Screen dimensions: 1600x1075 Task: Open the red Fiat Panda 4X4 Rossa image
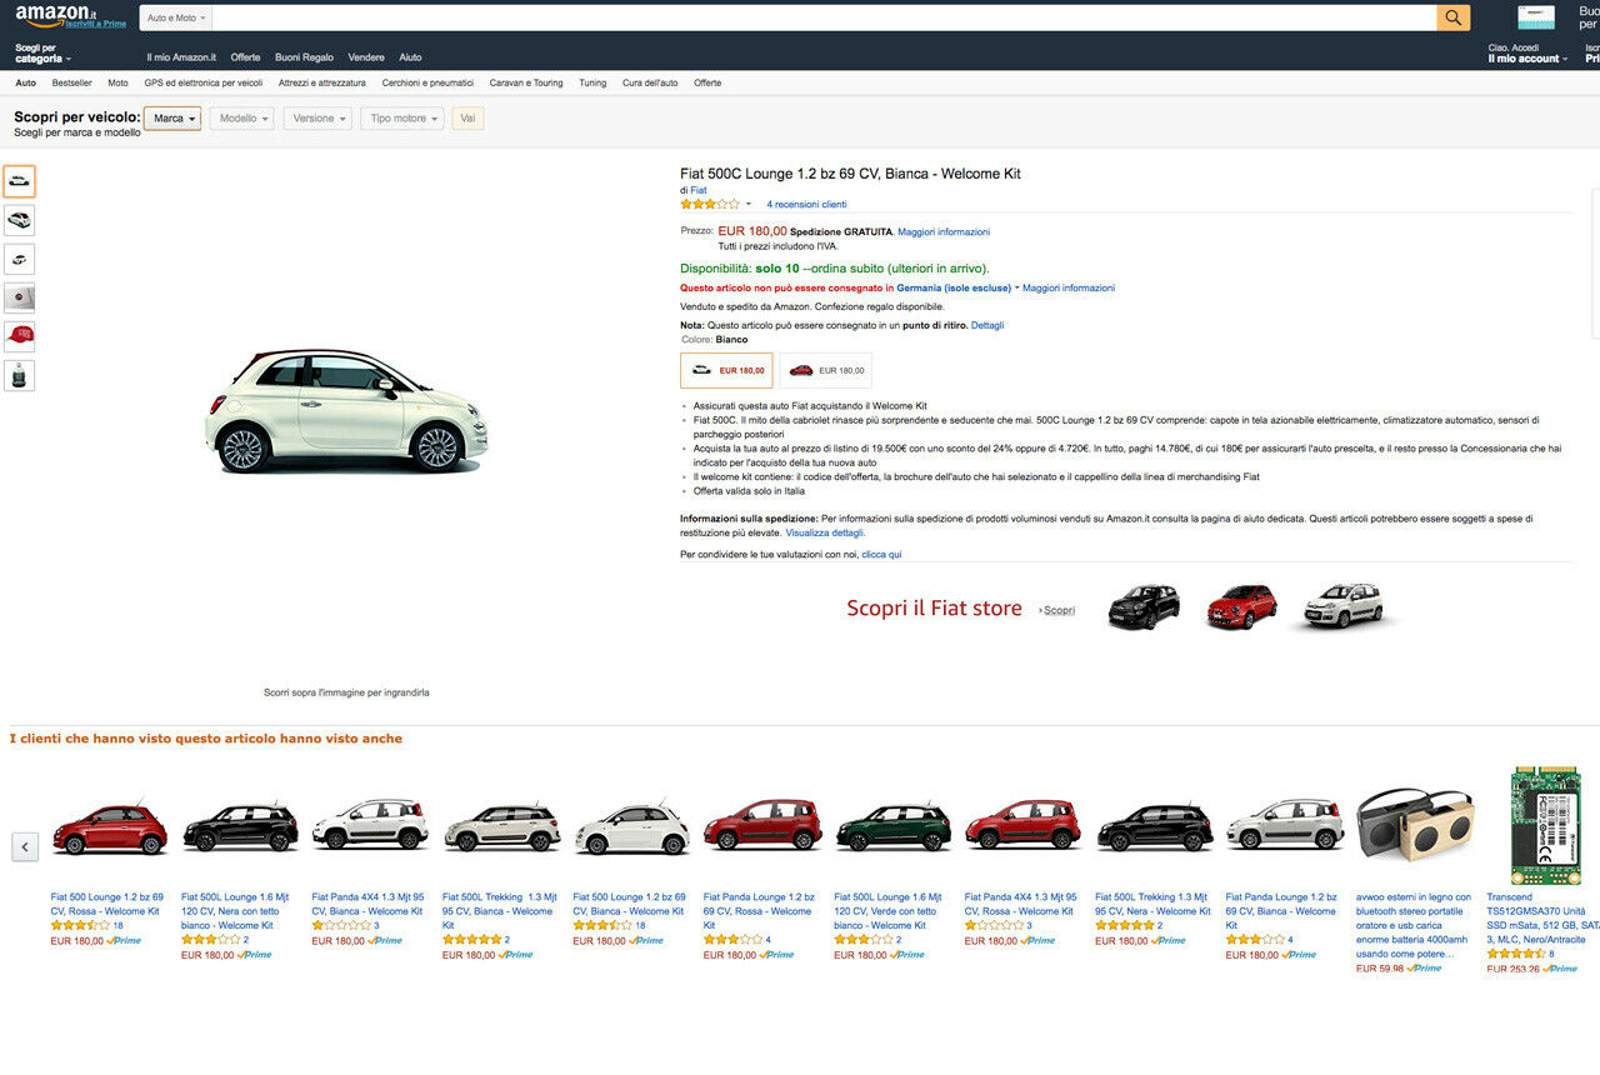click(x=1022, y=826)
